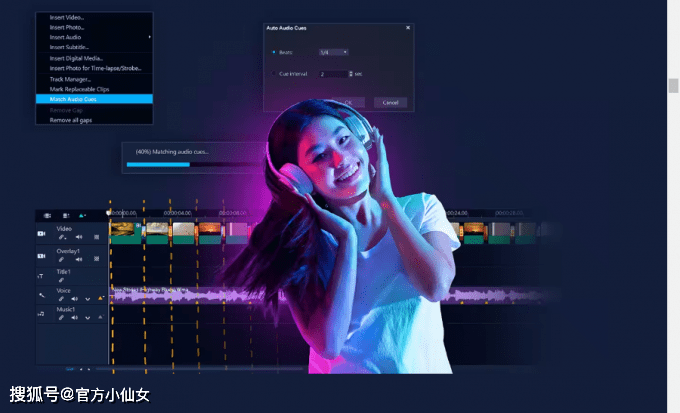Select the Beats radio button
The height and width of the screenshot is (413, 680).
[274, 52]
